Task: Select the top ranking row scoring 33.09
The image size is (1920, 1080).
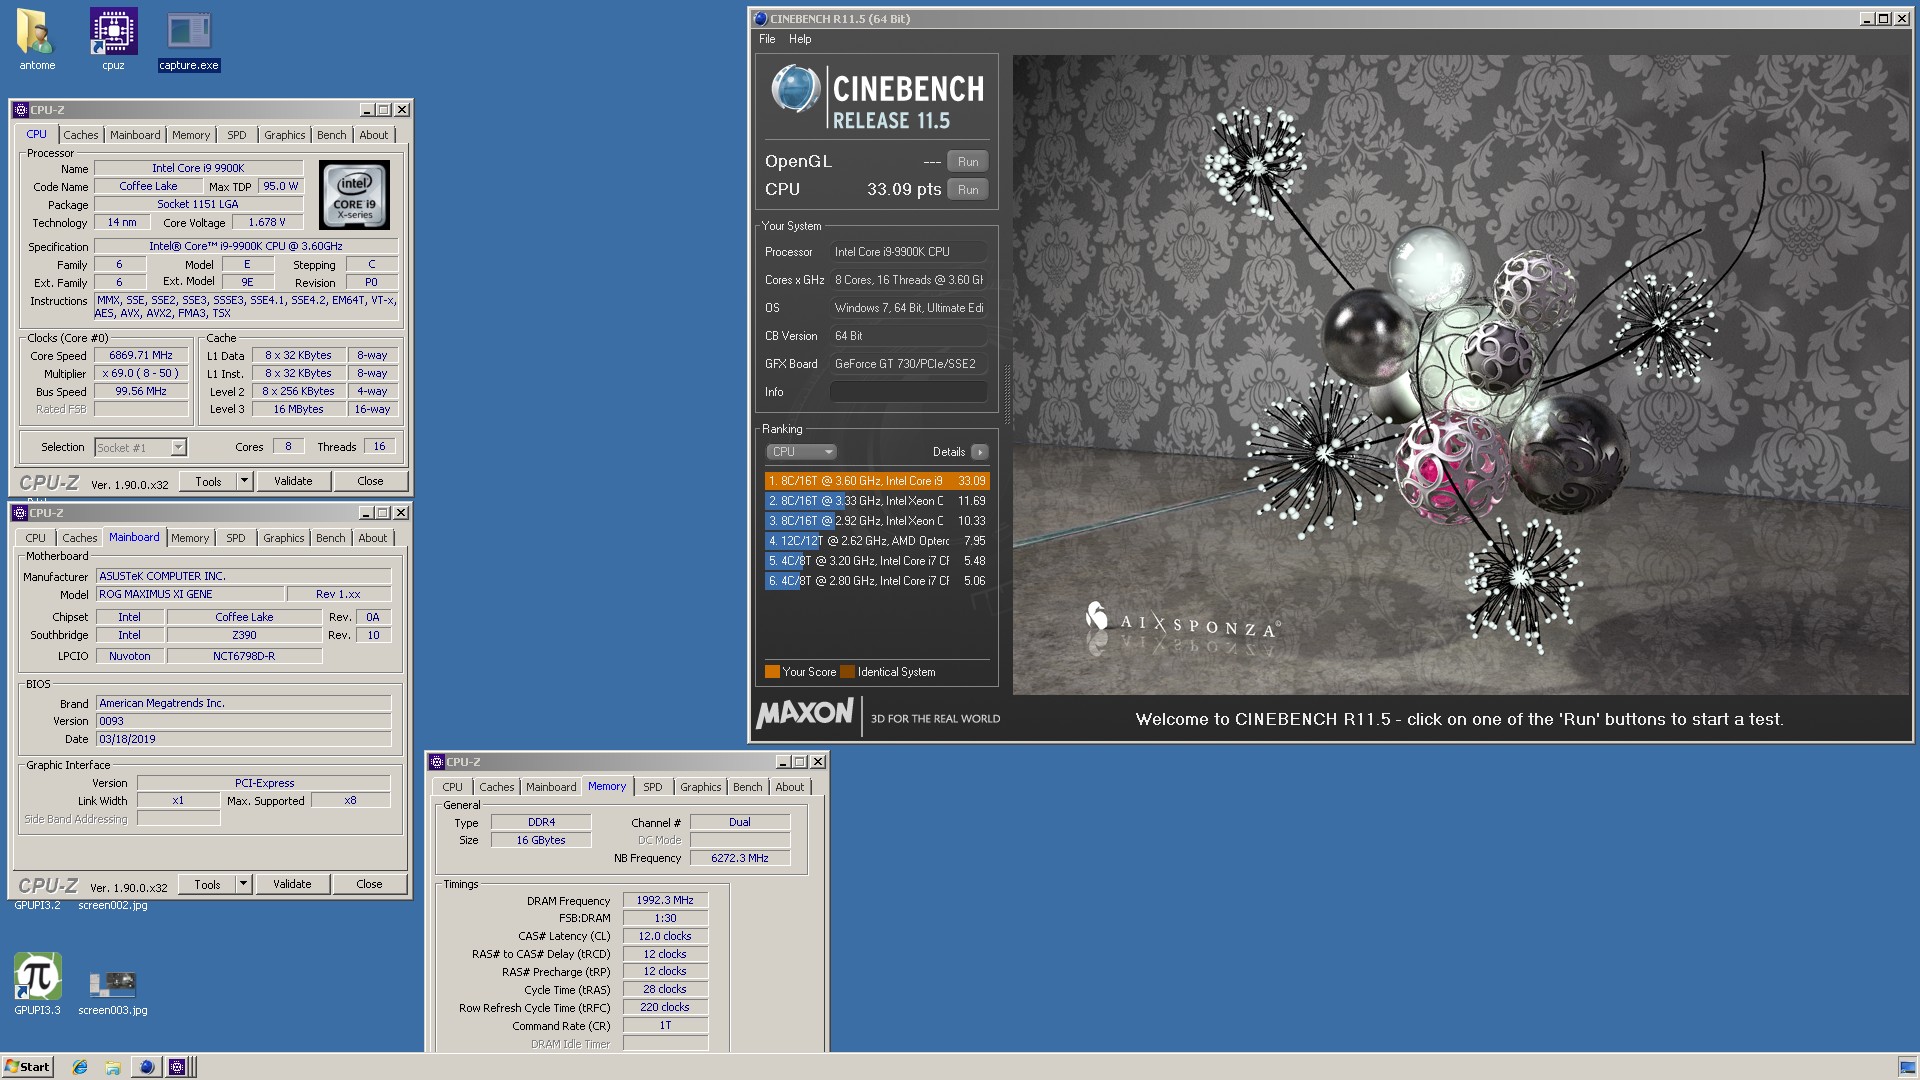Action: click(x=877, y=481)
